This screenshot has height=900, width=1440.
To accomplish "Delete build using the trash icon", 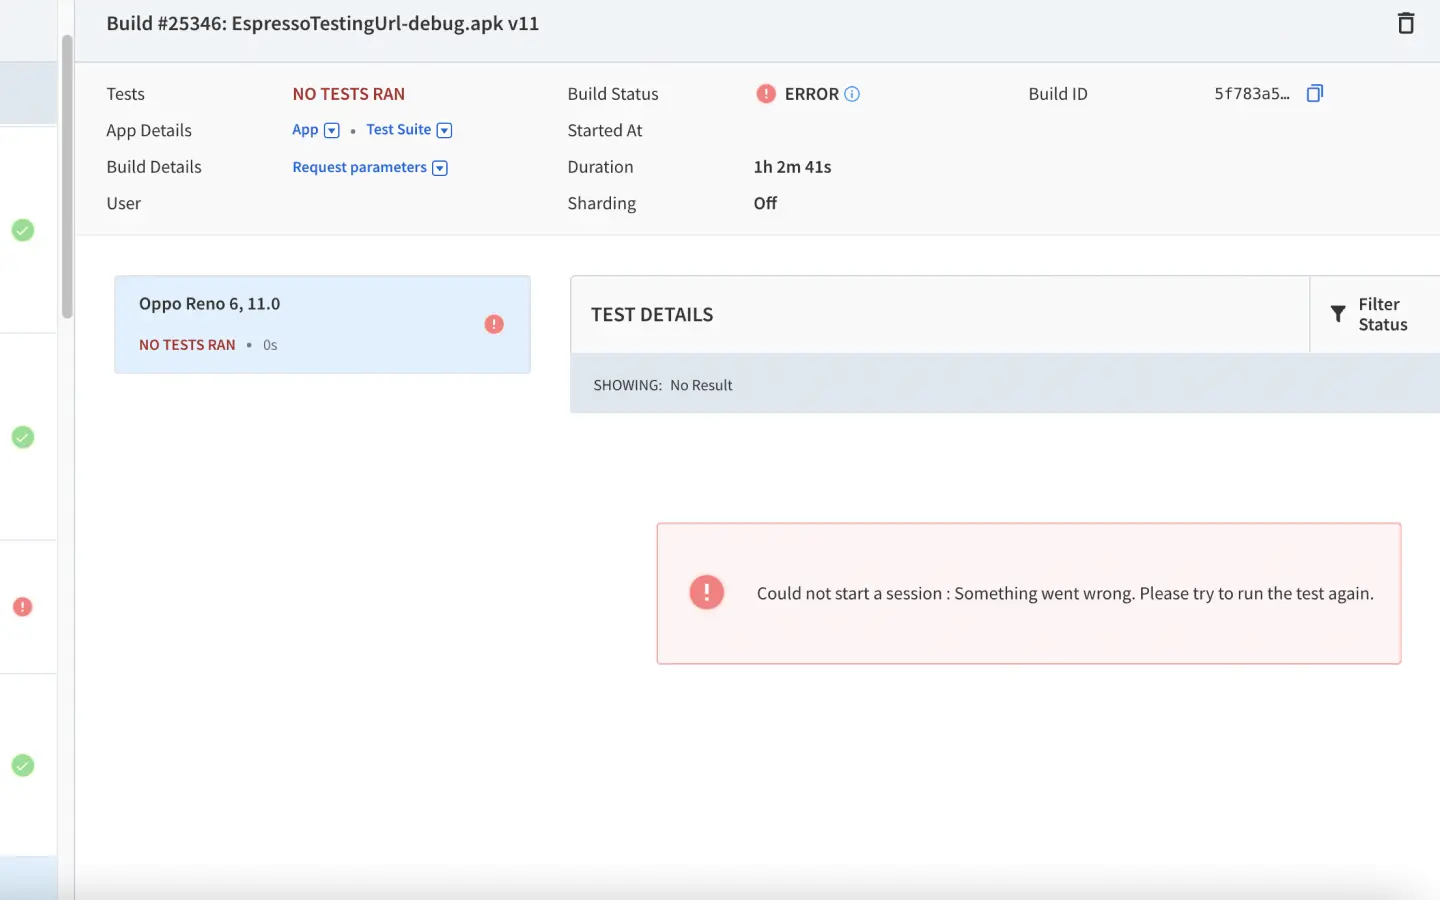I will click(1405, 23).
